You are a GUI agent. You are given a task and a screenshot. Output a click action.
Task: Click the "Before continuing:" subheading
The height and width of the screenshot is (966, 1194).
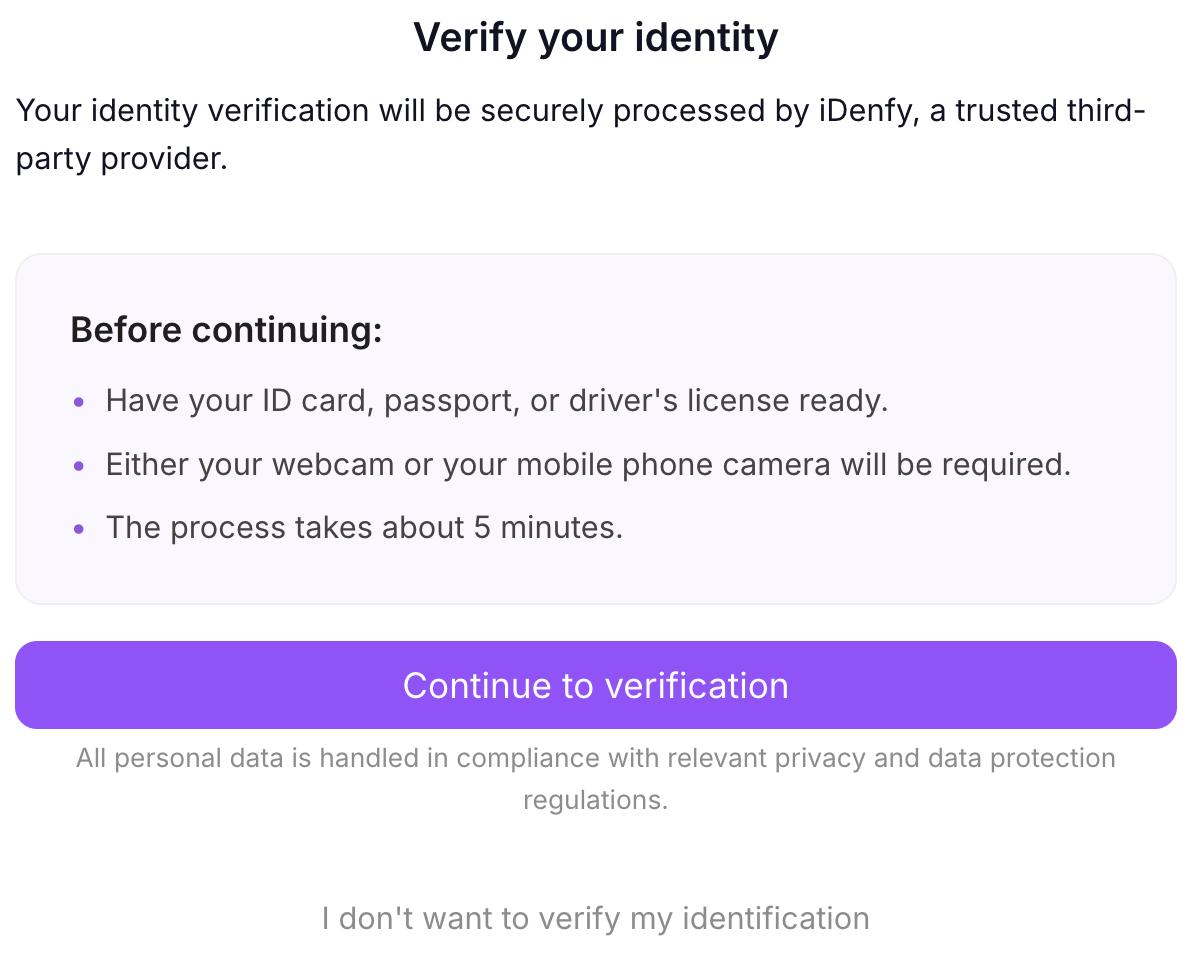226,330
